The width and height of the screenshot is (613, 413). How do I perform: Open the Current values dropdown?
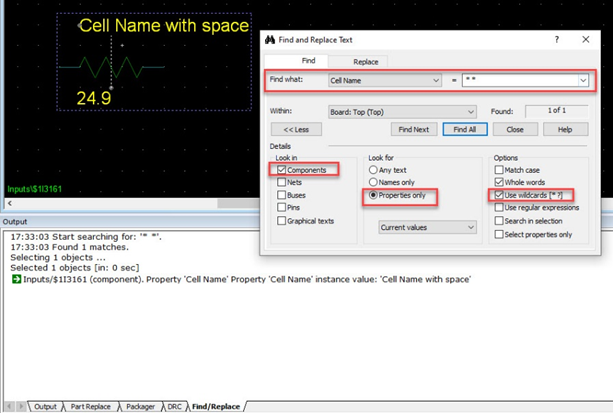(x=427, y=227)
